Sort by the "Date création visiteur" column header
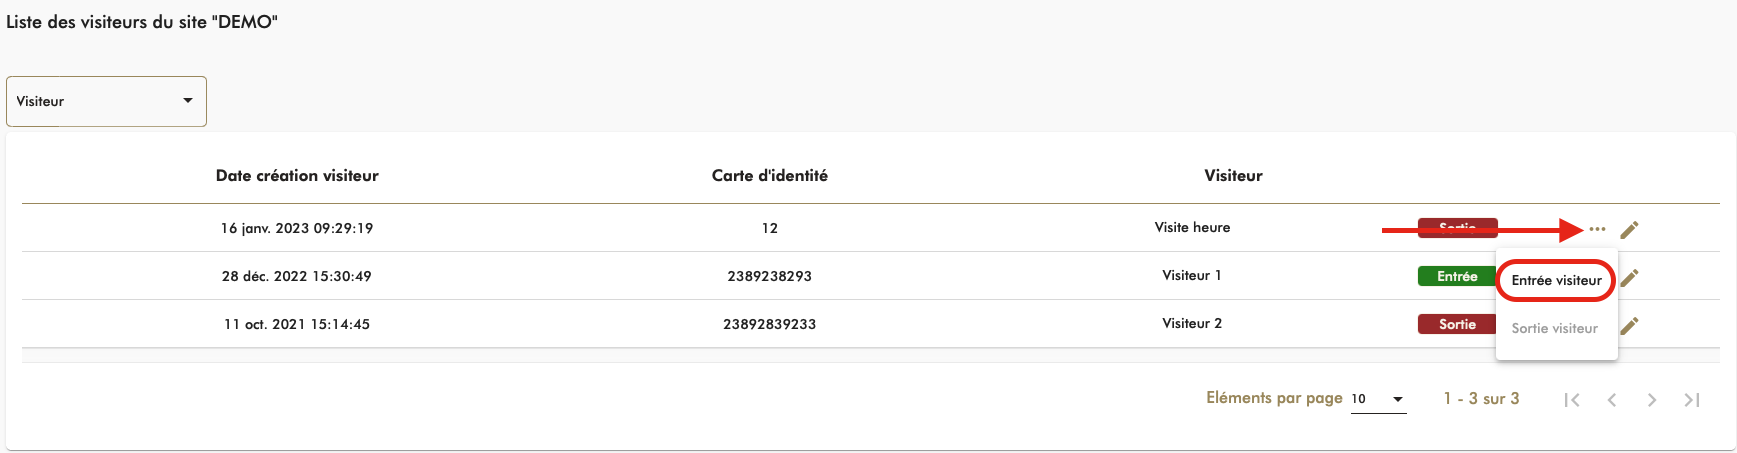Image resolution: width=1737 pixels, height=453 pixels. [x=297, y=175]
